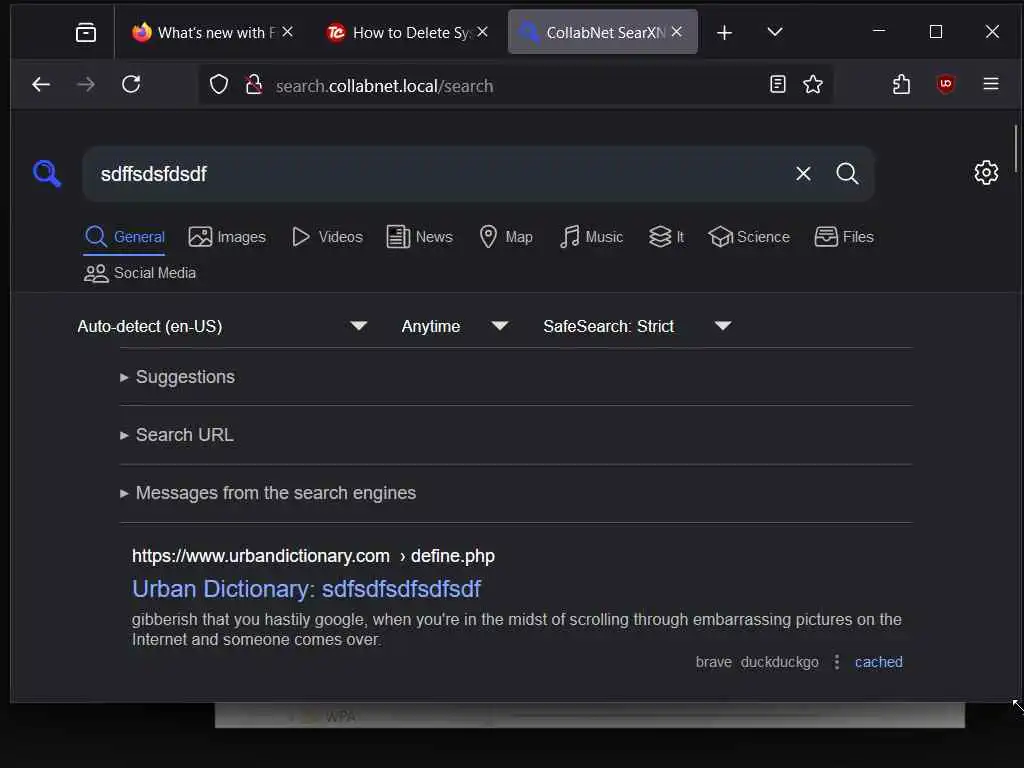This screenshot has width=1024, height=768.
Task: Switch to Videos search category
Action: 327,237
